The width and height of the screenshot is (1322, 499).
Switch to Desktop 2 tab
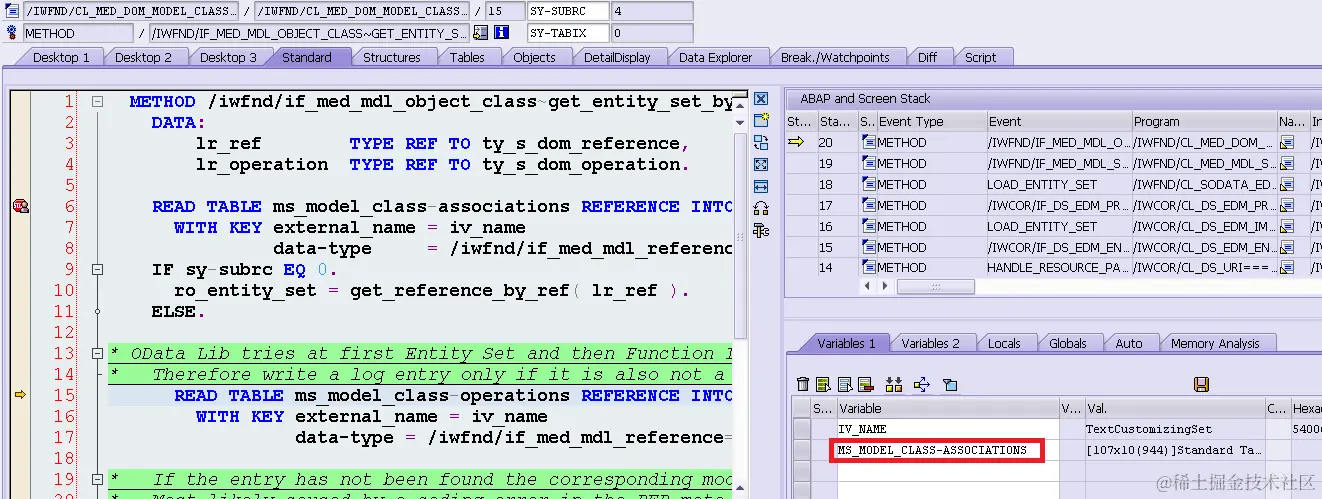point(143,57)
